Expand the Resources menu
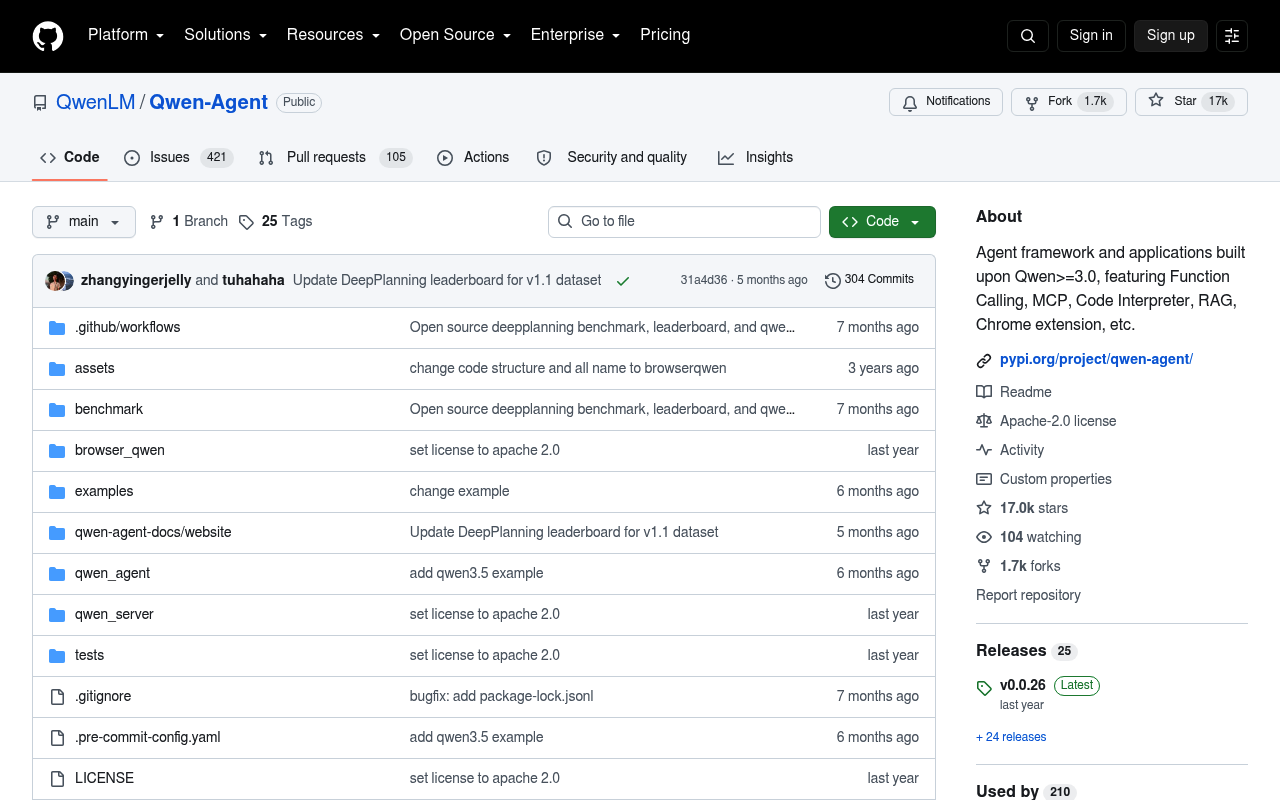The image size is (1280, 800). click(x=333, y=35)
